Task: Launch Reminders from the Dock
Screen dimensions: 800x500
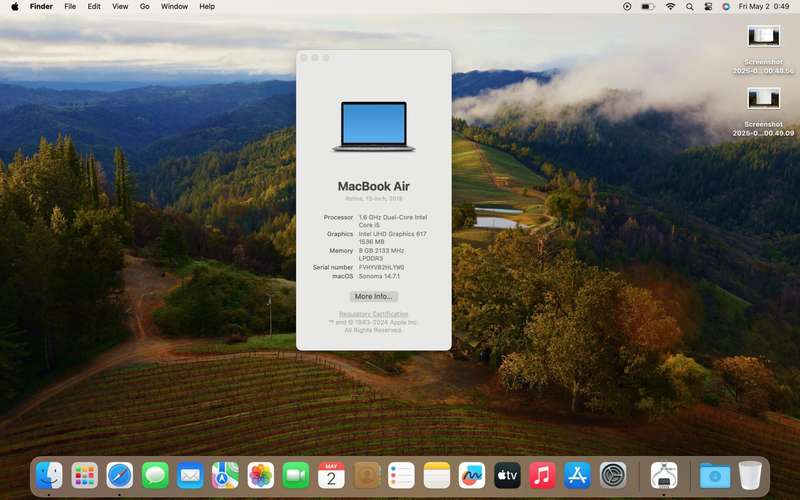Action: 402,476
